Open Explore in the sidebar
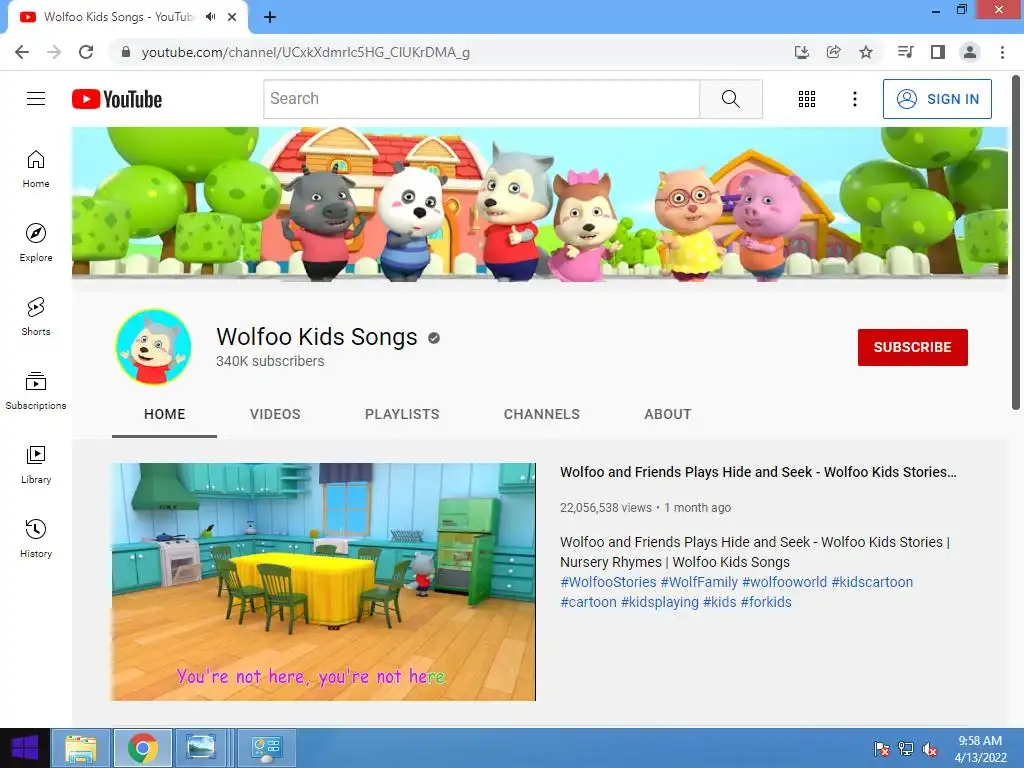This screenshot has height=768, width=1024. [x=36, y=242]
